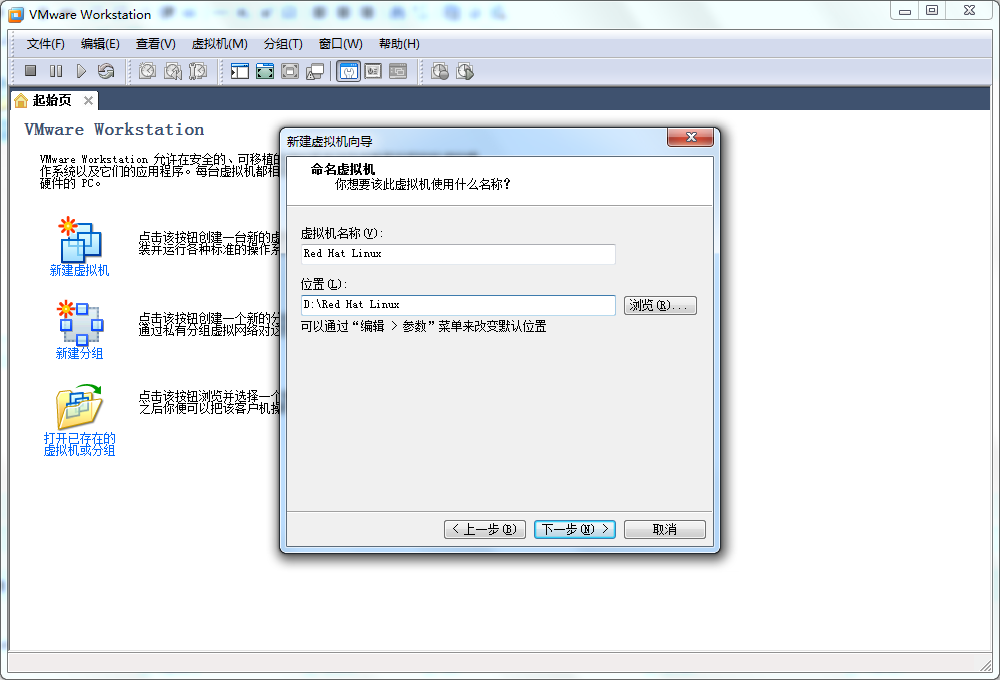Click the 打开已存在的虚拟机或分组 folder icon
Viewport: 1000px width, 680px height.
(80, 406)
